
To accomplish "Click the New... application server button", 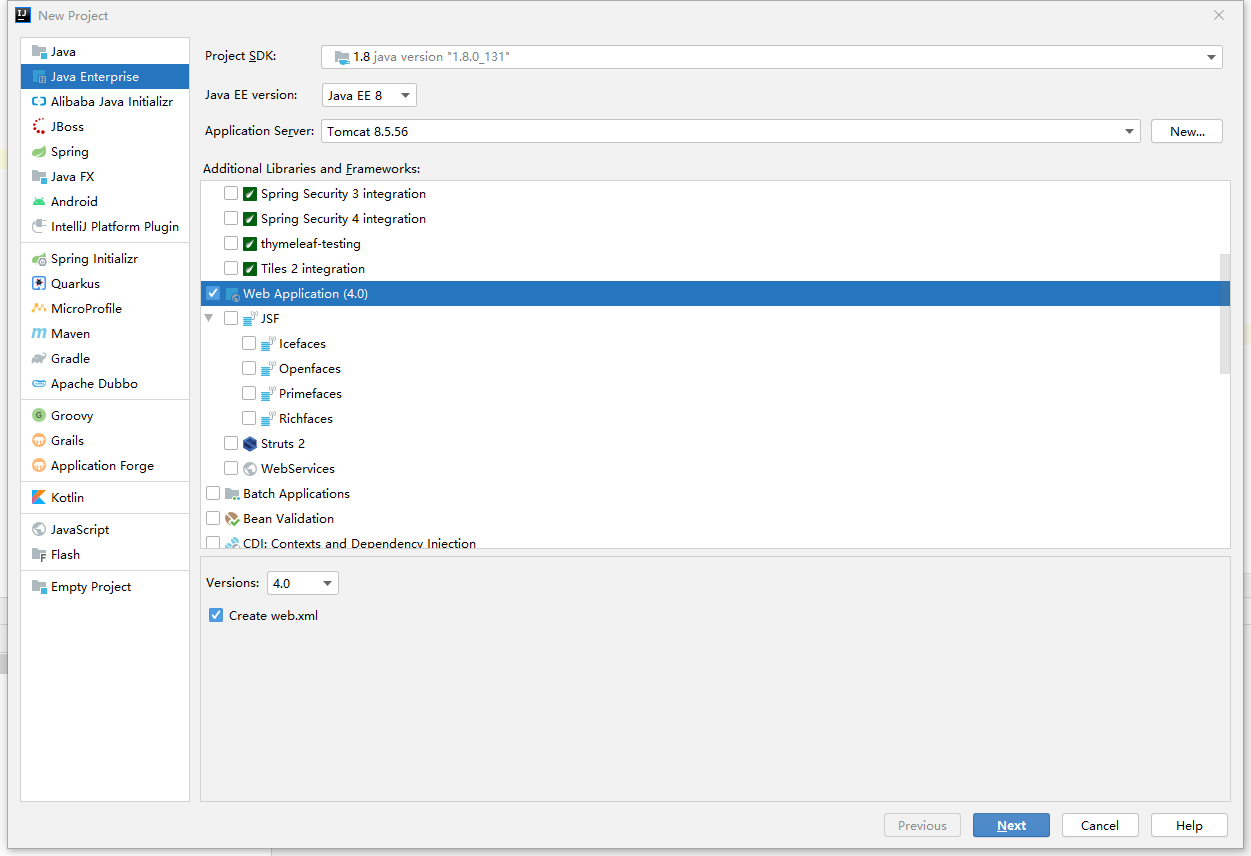I will [x=1186, y=131].
